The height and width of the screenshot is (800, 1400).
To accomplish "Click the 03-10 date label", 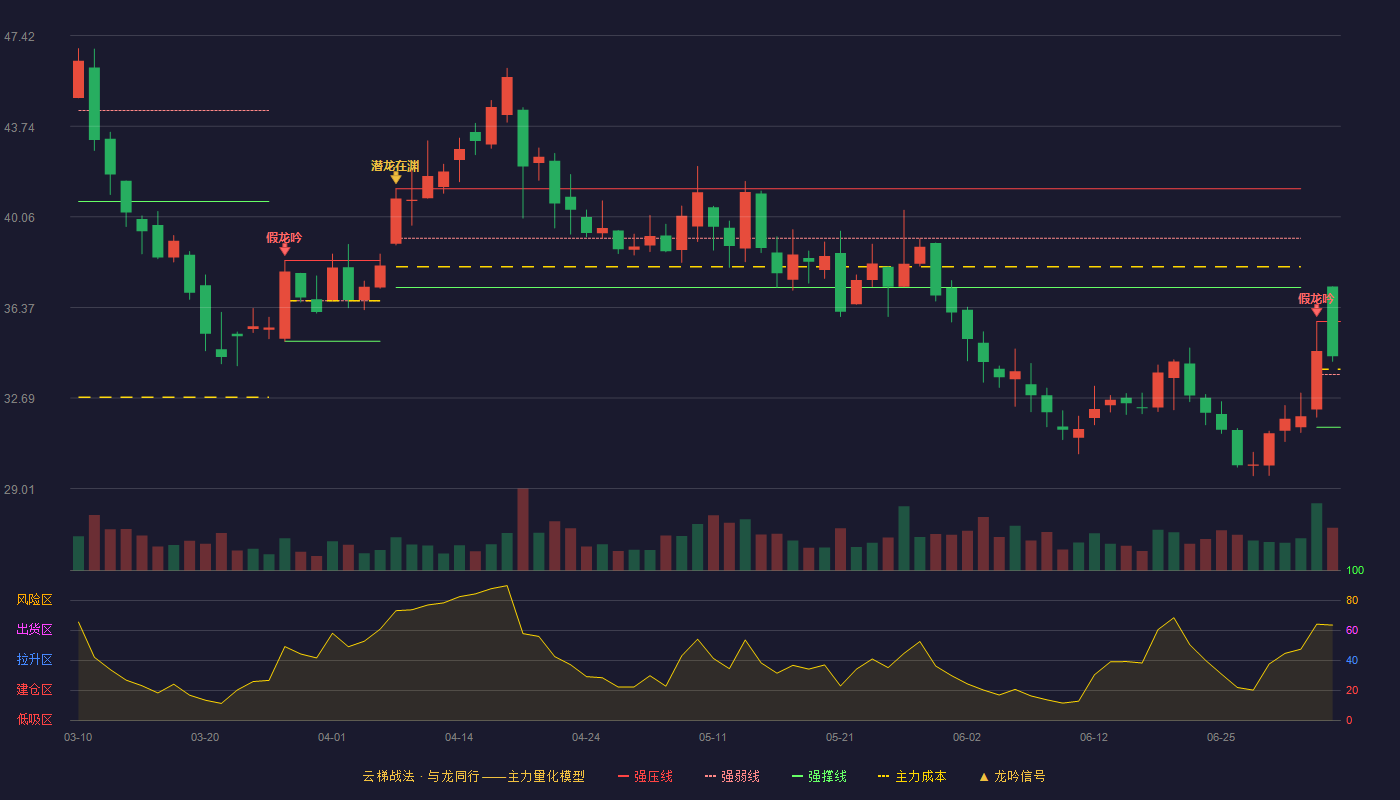I will (x=78, y=737).
